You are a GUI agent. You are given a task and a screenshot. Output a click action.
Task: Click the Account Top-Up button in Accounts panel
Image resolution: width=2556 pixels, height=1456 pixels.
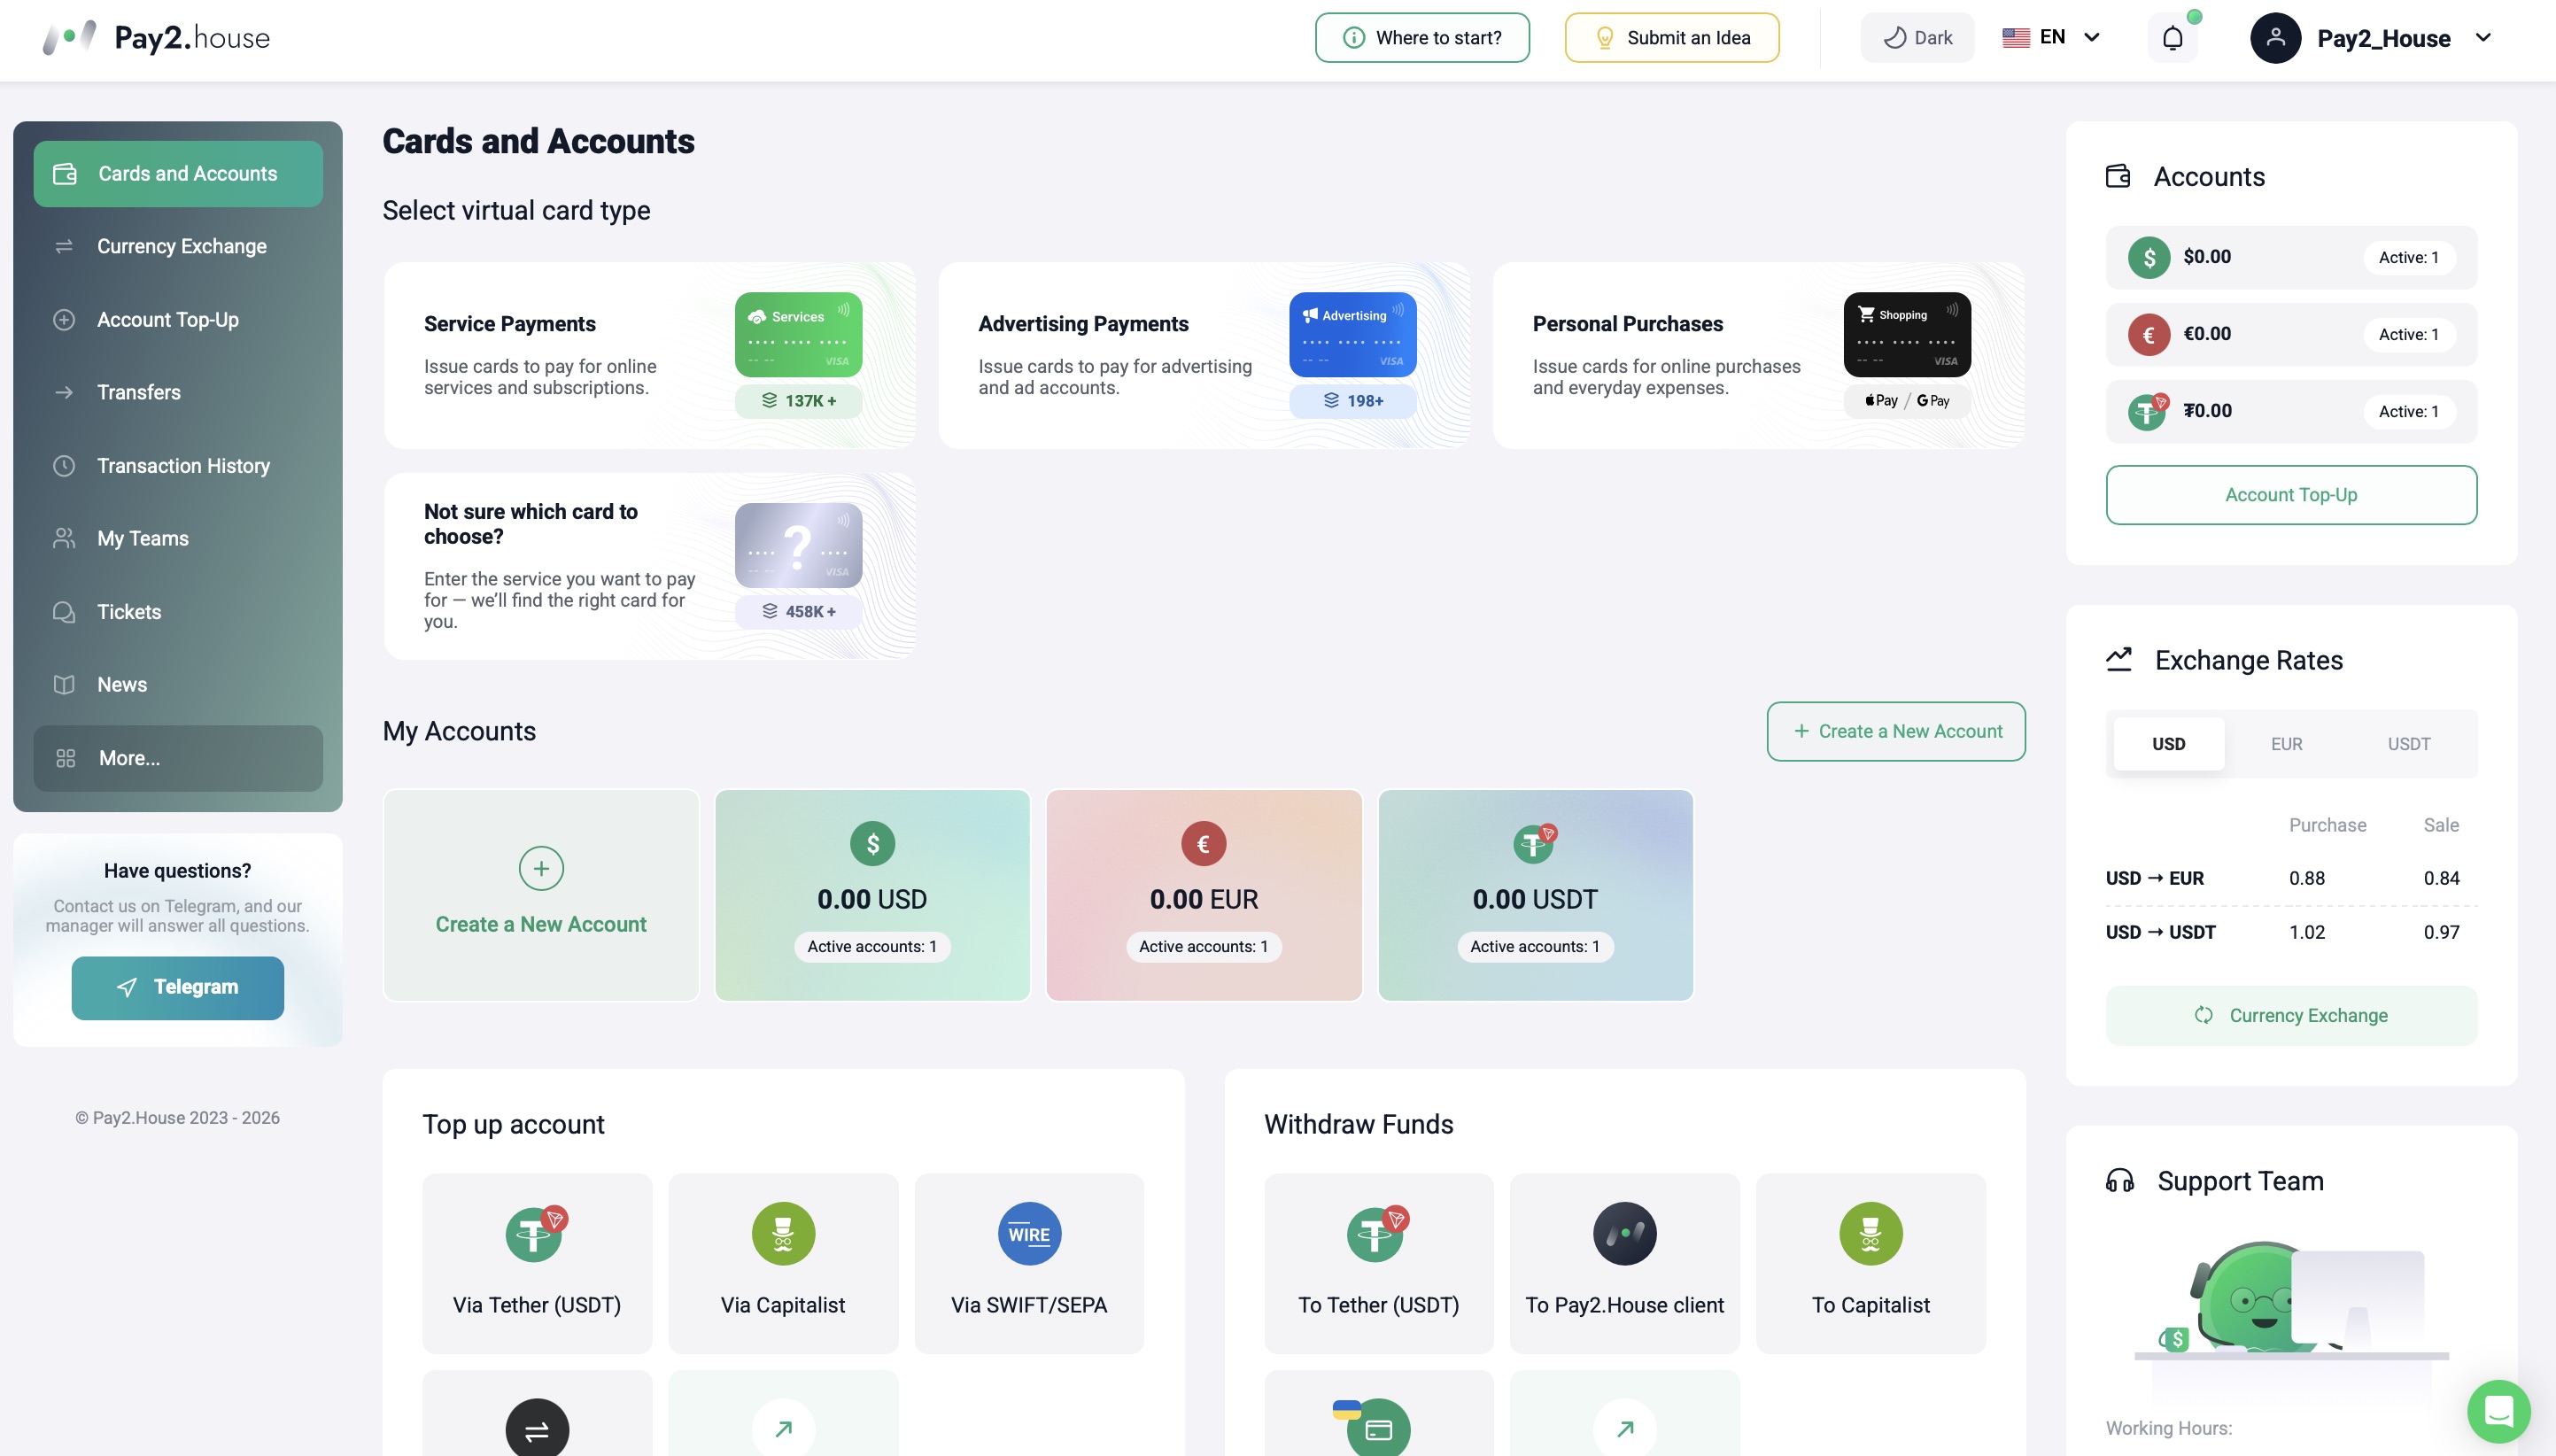click(2291, 495)
